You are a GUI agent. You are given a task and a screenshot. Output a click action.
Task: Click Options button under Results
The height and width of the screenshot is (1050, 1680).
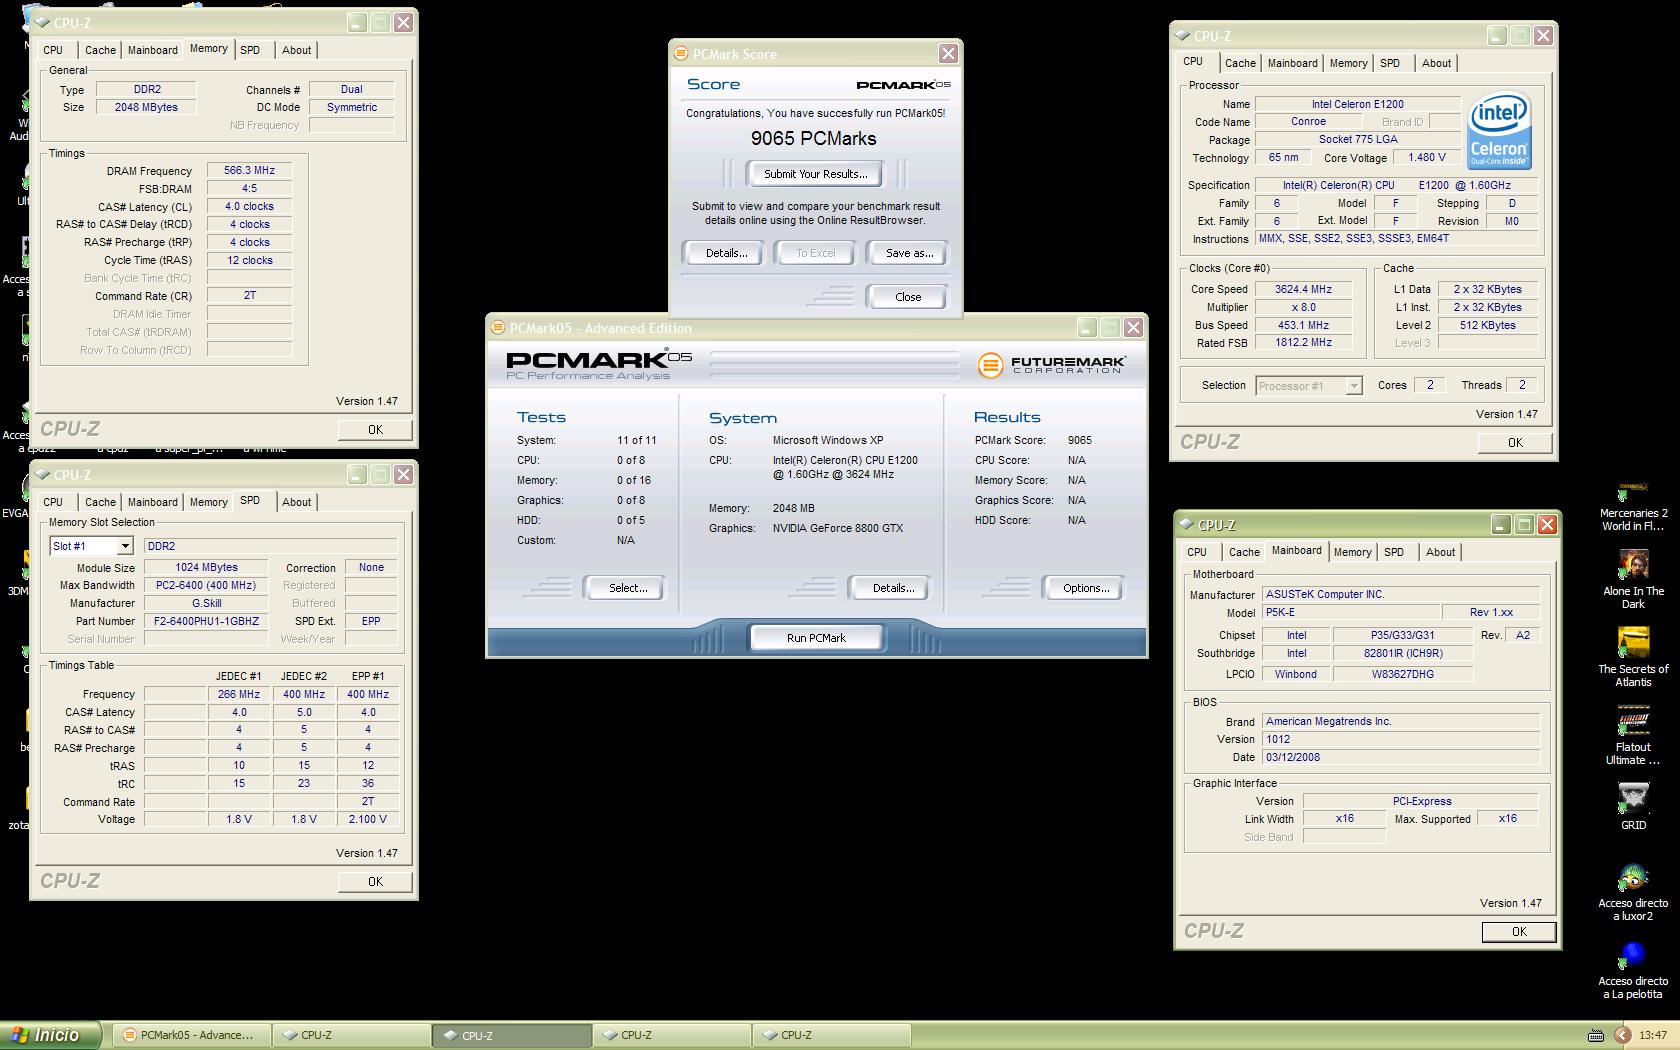pyautogui.click(x=1086, y=588)
